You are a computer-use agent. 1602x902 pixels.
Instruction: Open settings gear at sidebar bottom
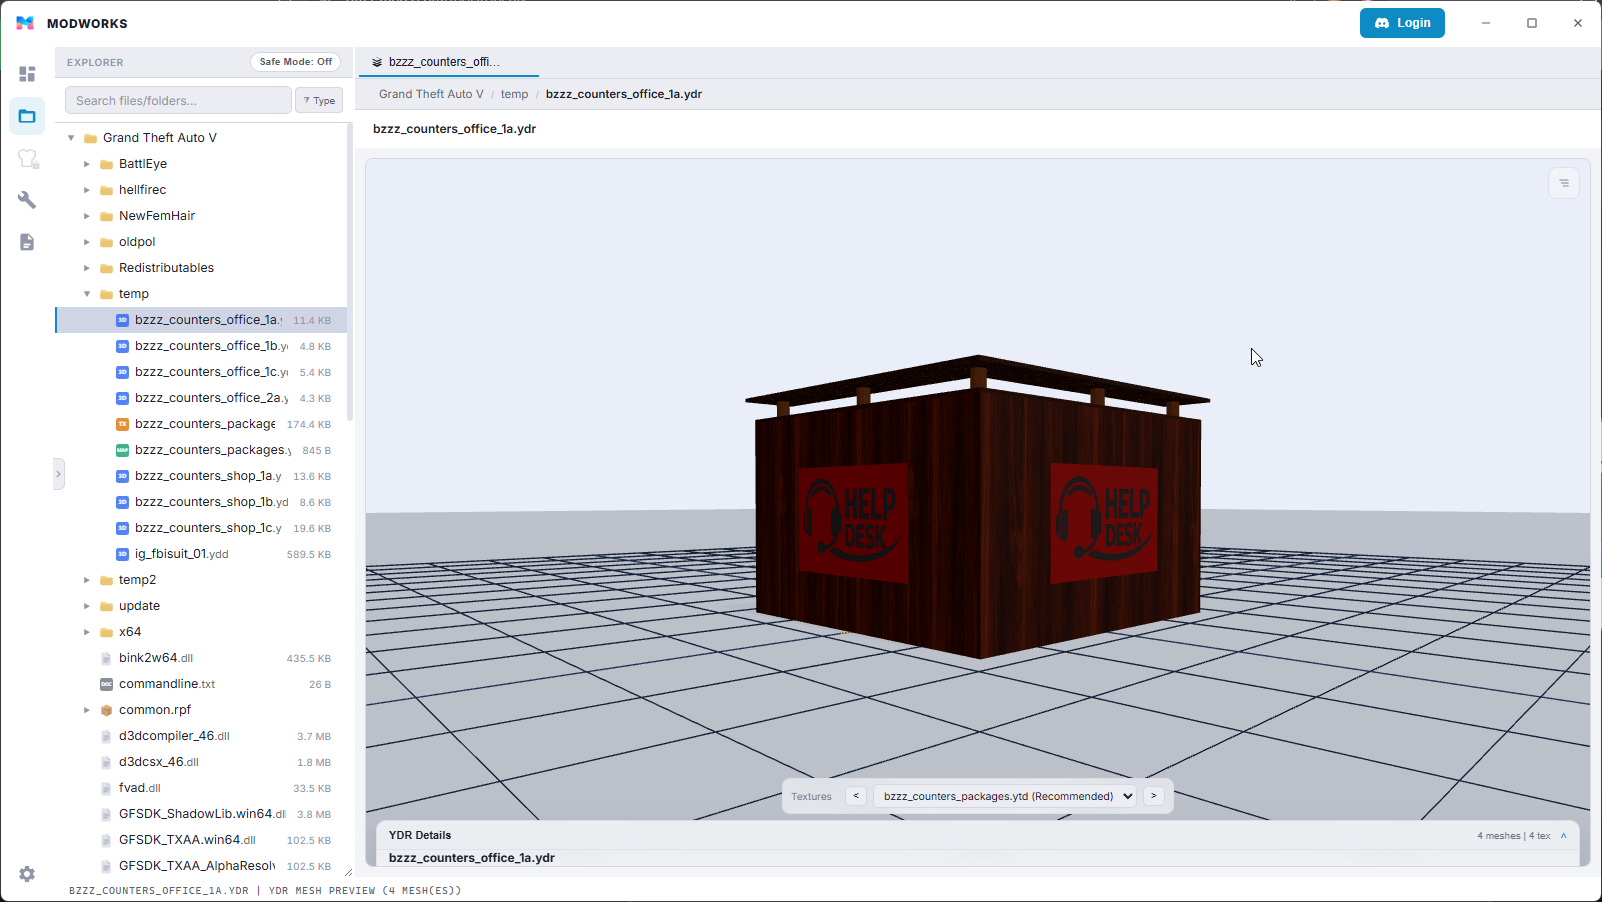[27, 874]
